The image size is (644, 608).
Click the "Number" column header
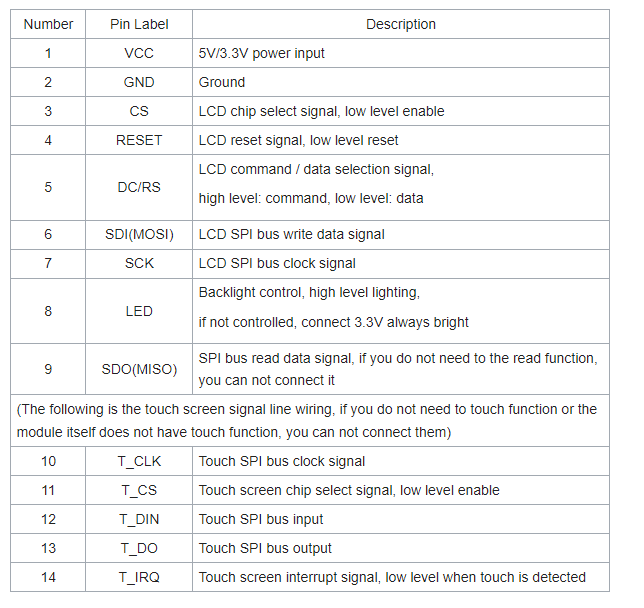[x=48, y=24]
